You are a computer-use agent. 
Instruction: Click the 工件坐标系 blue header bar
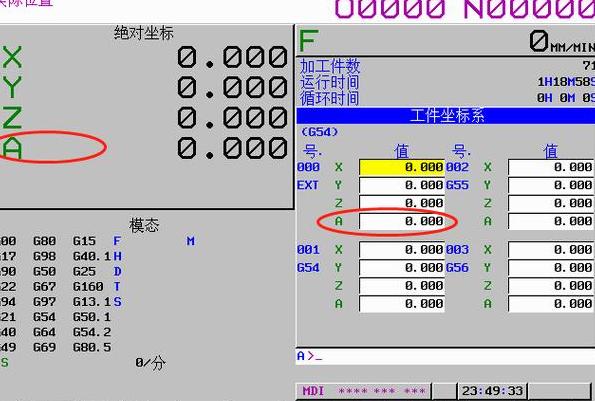point(445,116)
